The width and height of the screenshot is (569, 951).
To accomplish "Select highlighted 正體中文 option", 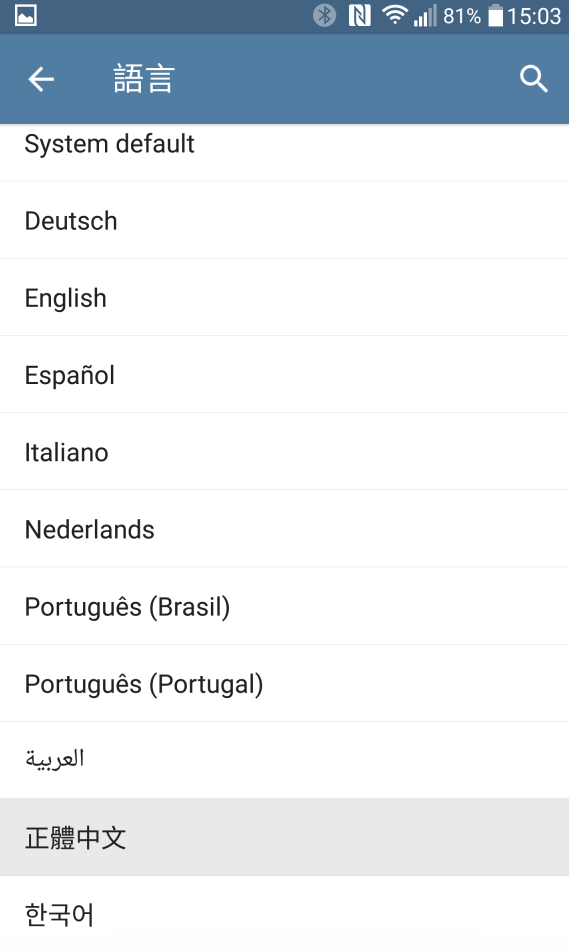I will click(284, 837).
